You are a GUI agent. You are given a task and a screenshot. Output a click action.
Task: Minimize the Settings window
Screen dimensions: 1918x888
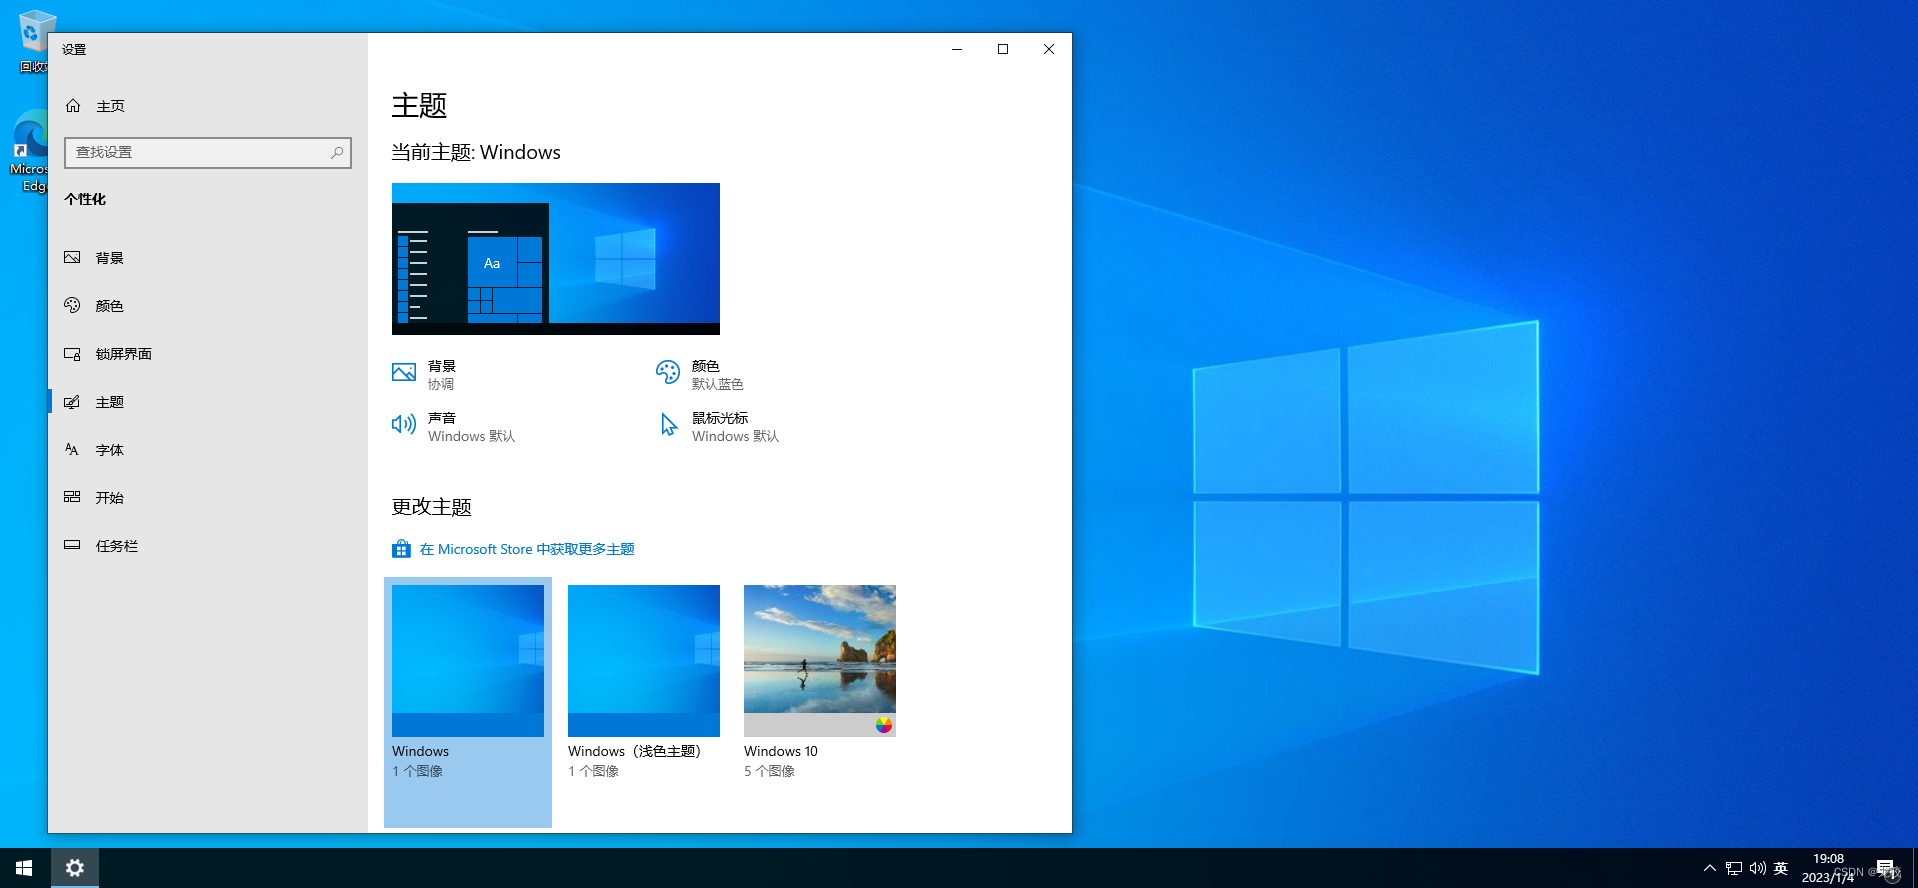pyautogui.click(x=957, y=49)
